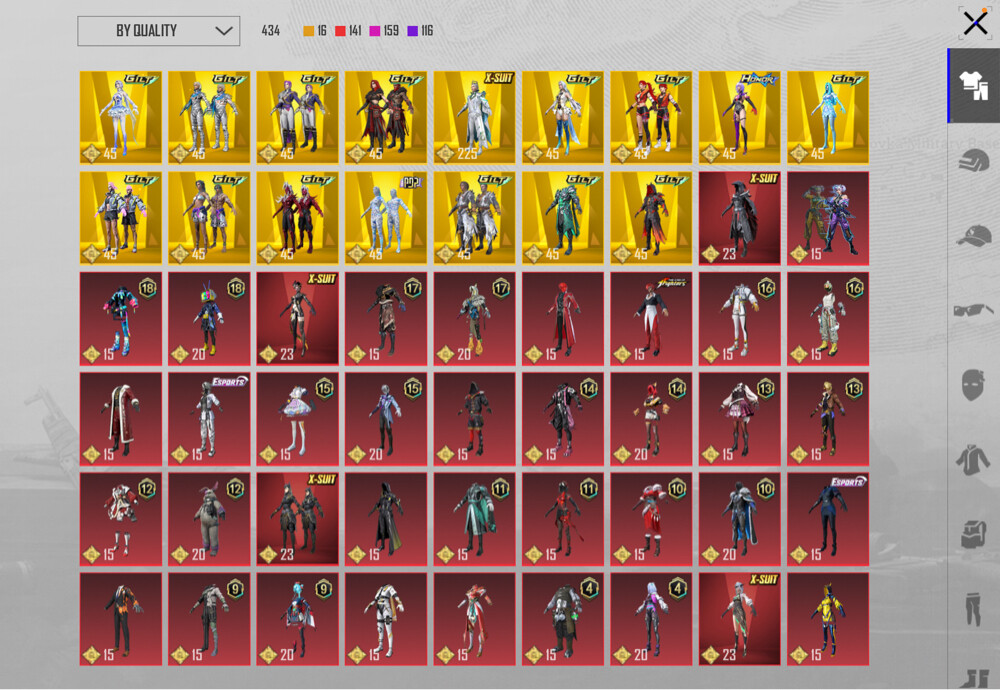1000x690 pixels.
Task: Select the X-SUIT card showing two dark characters
Action: 298,518
